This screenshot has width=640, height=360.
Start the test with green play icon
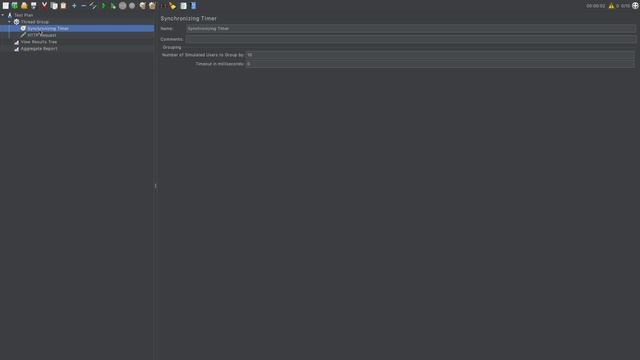coord(104,6)
